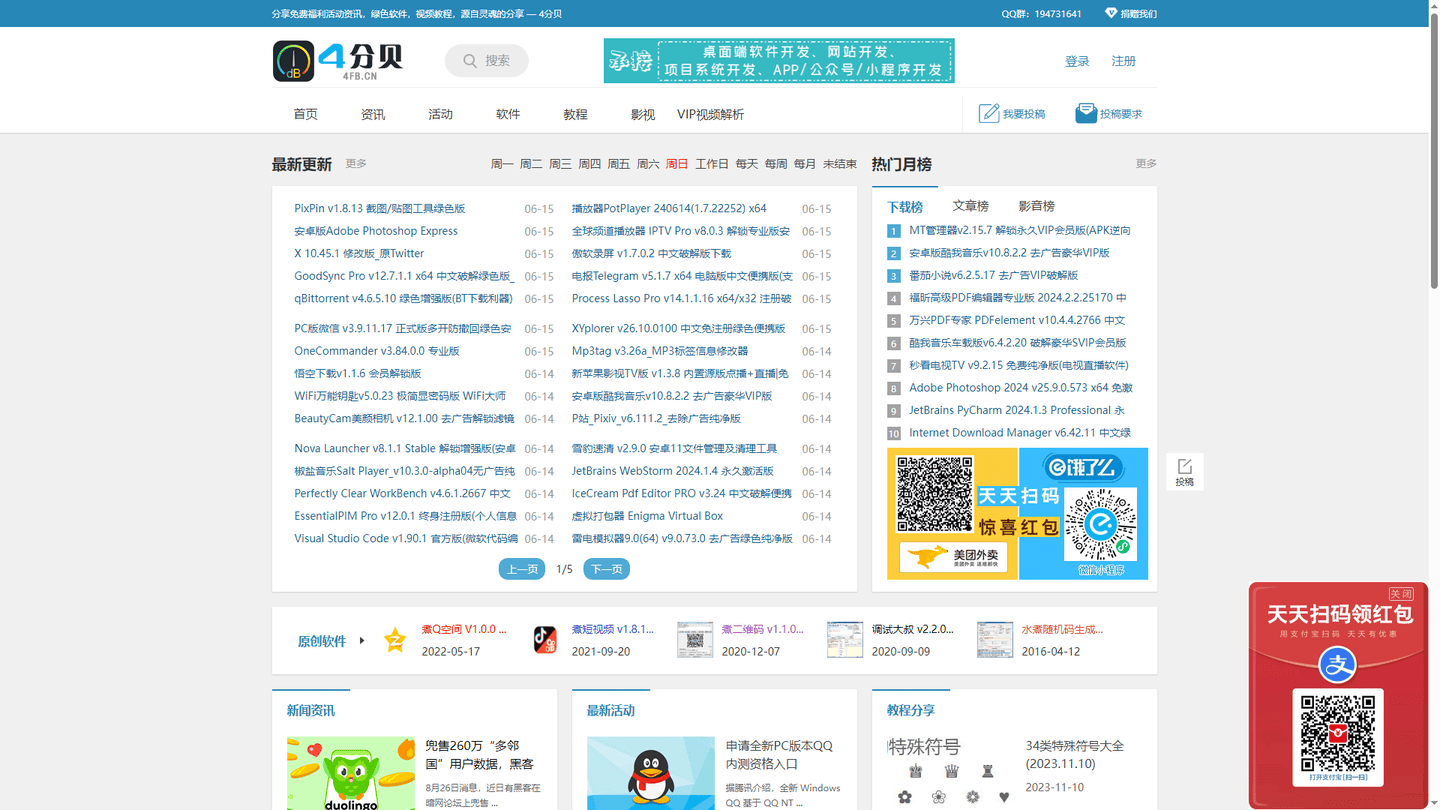Screen dimensions: 1440x810
Task: Switch to the 下载榜 tab
Action: [x=905, y=207]
